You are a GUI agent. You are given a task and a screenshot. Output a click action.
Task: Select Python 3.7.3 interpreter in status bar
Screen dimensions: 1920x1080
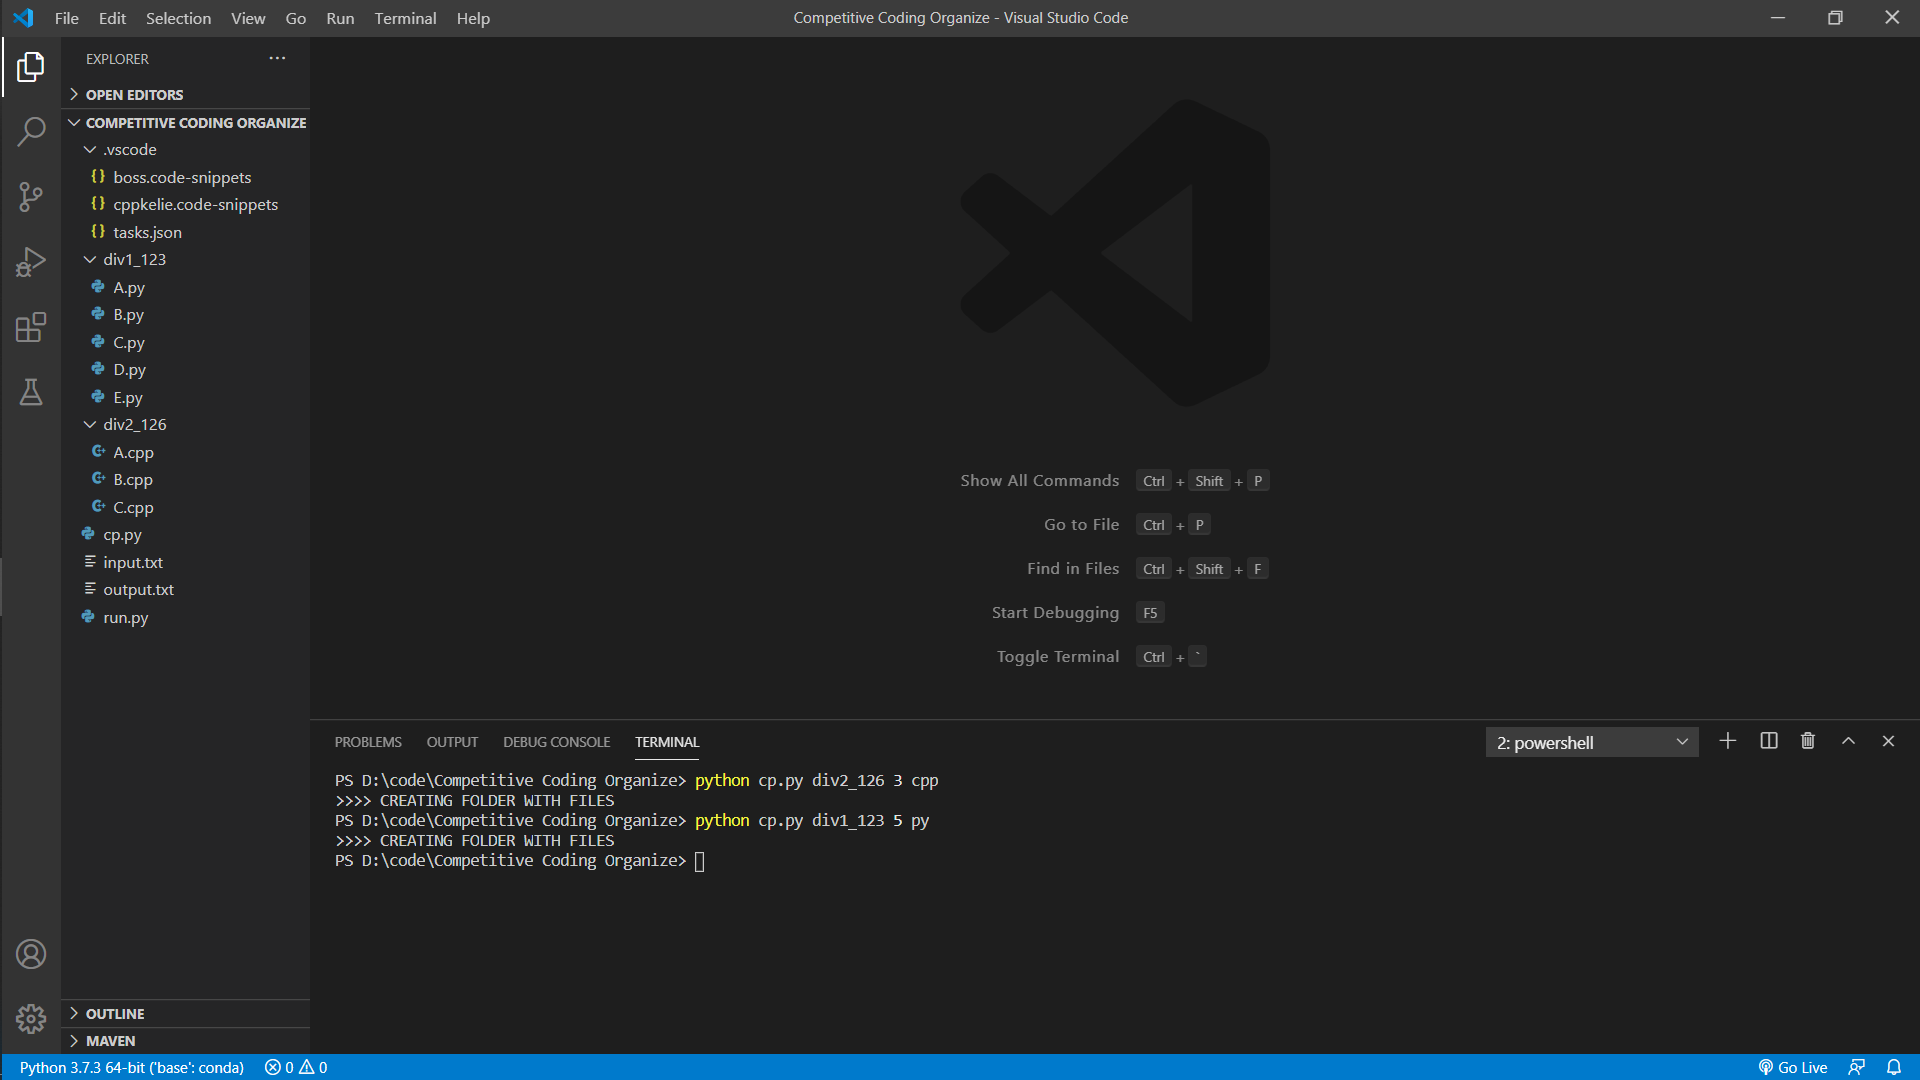click(x=132, y=1067)
